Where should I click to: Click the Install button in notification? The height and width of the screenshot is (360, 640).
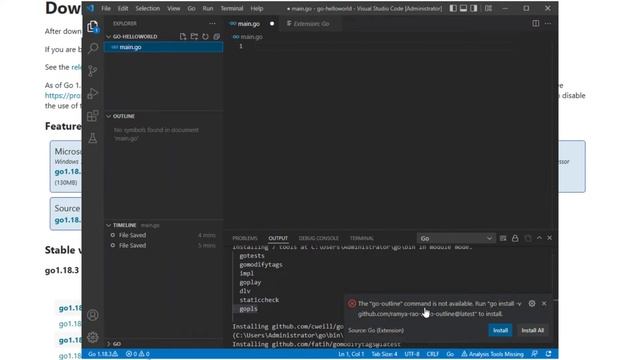tap(500, 330)
